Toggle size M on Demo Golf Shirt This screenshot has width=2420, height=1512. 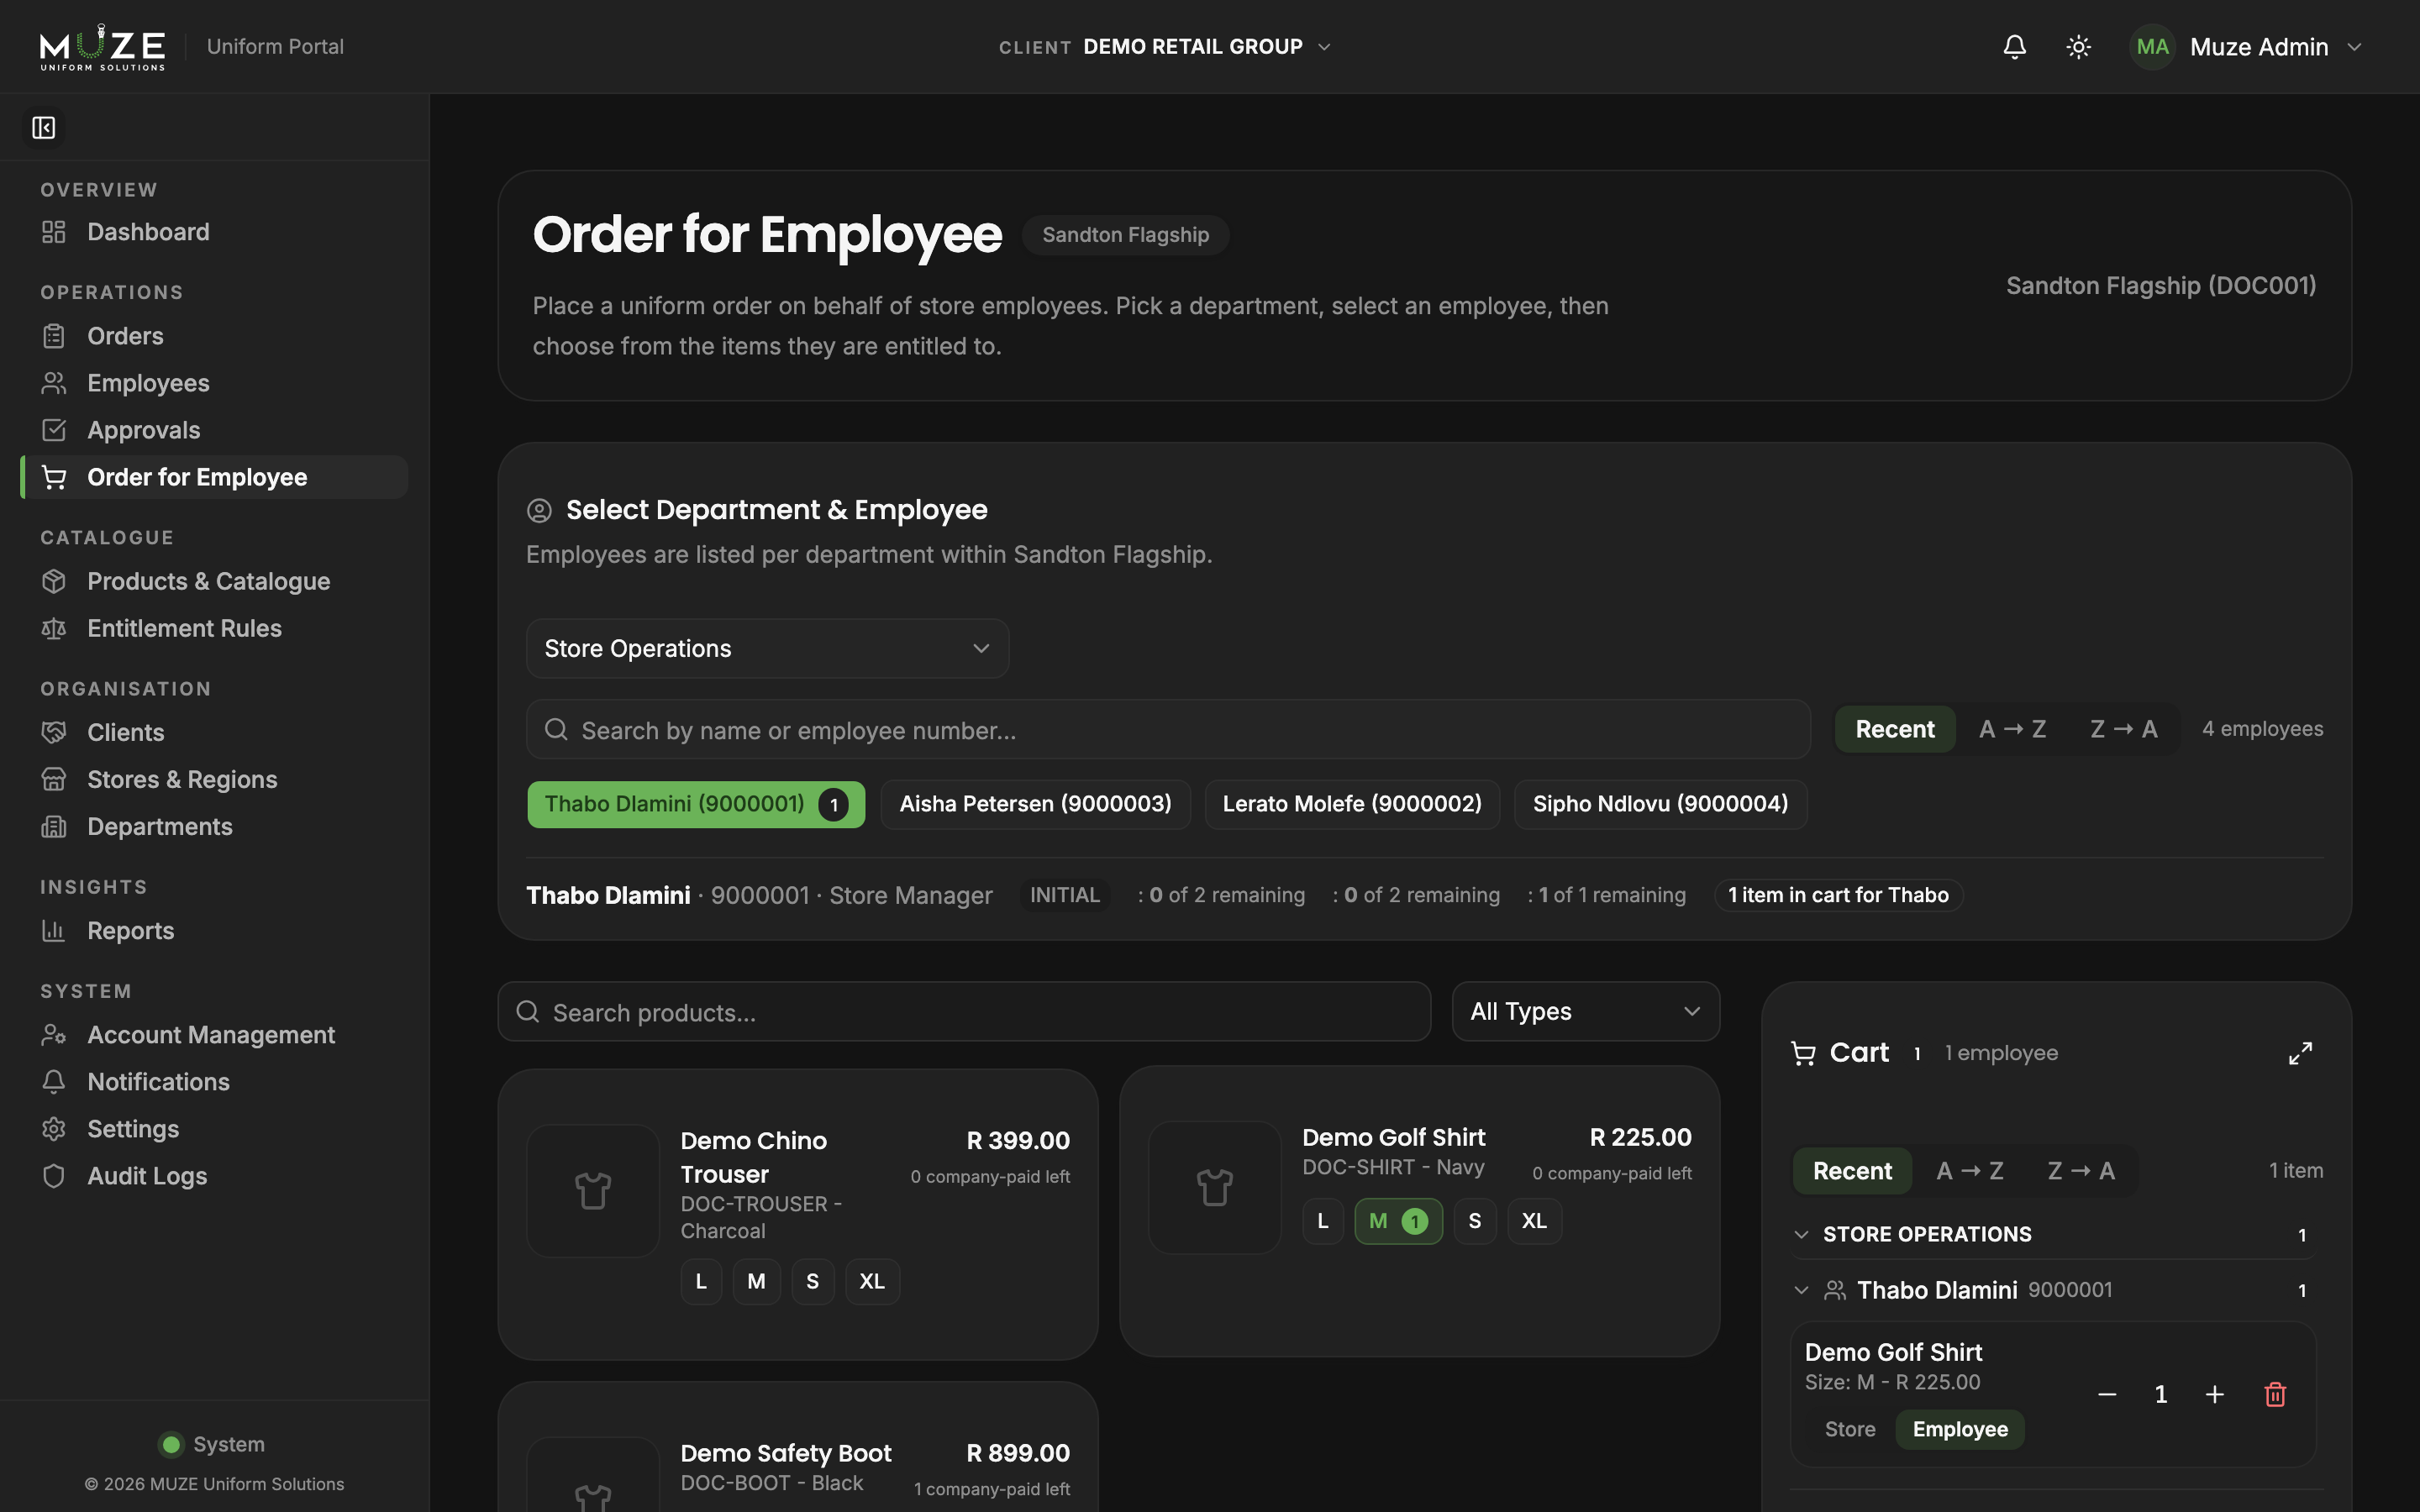click(1398, 1221)
